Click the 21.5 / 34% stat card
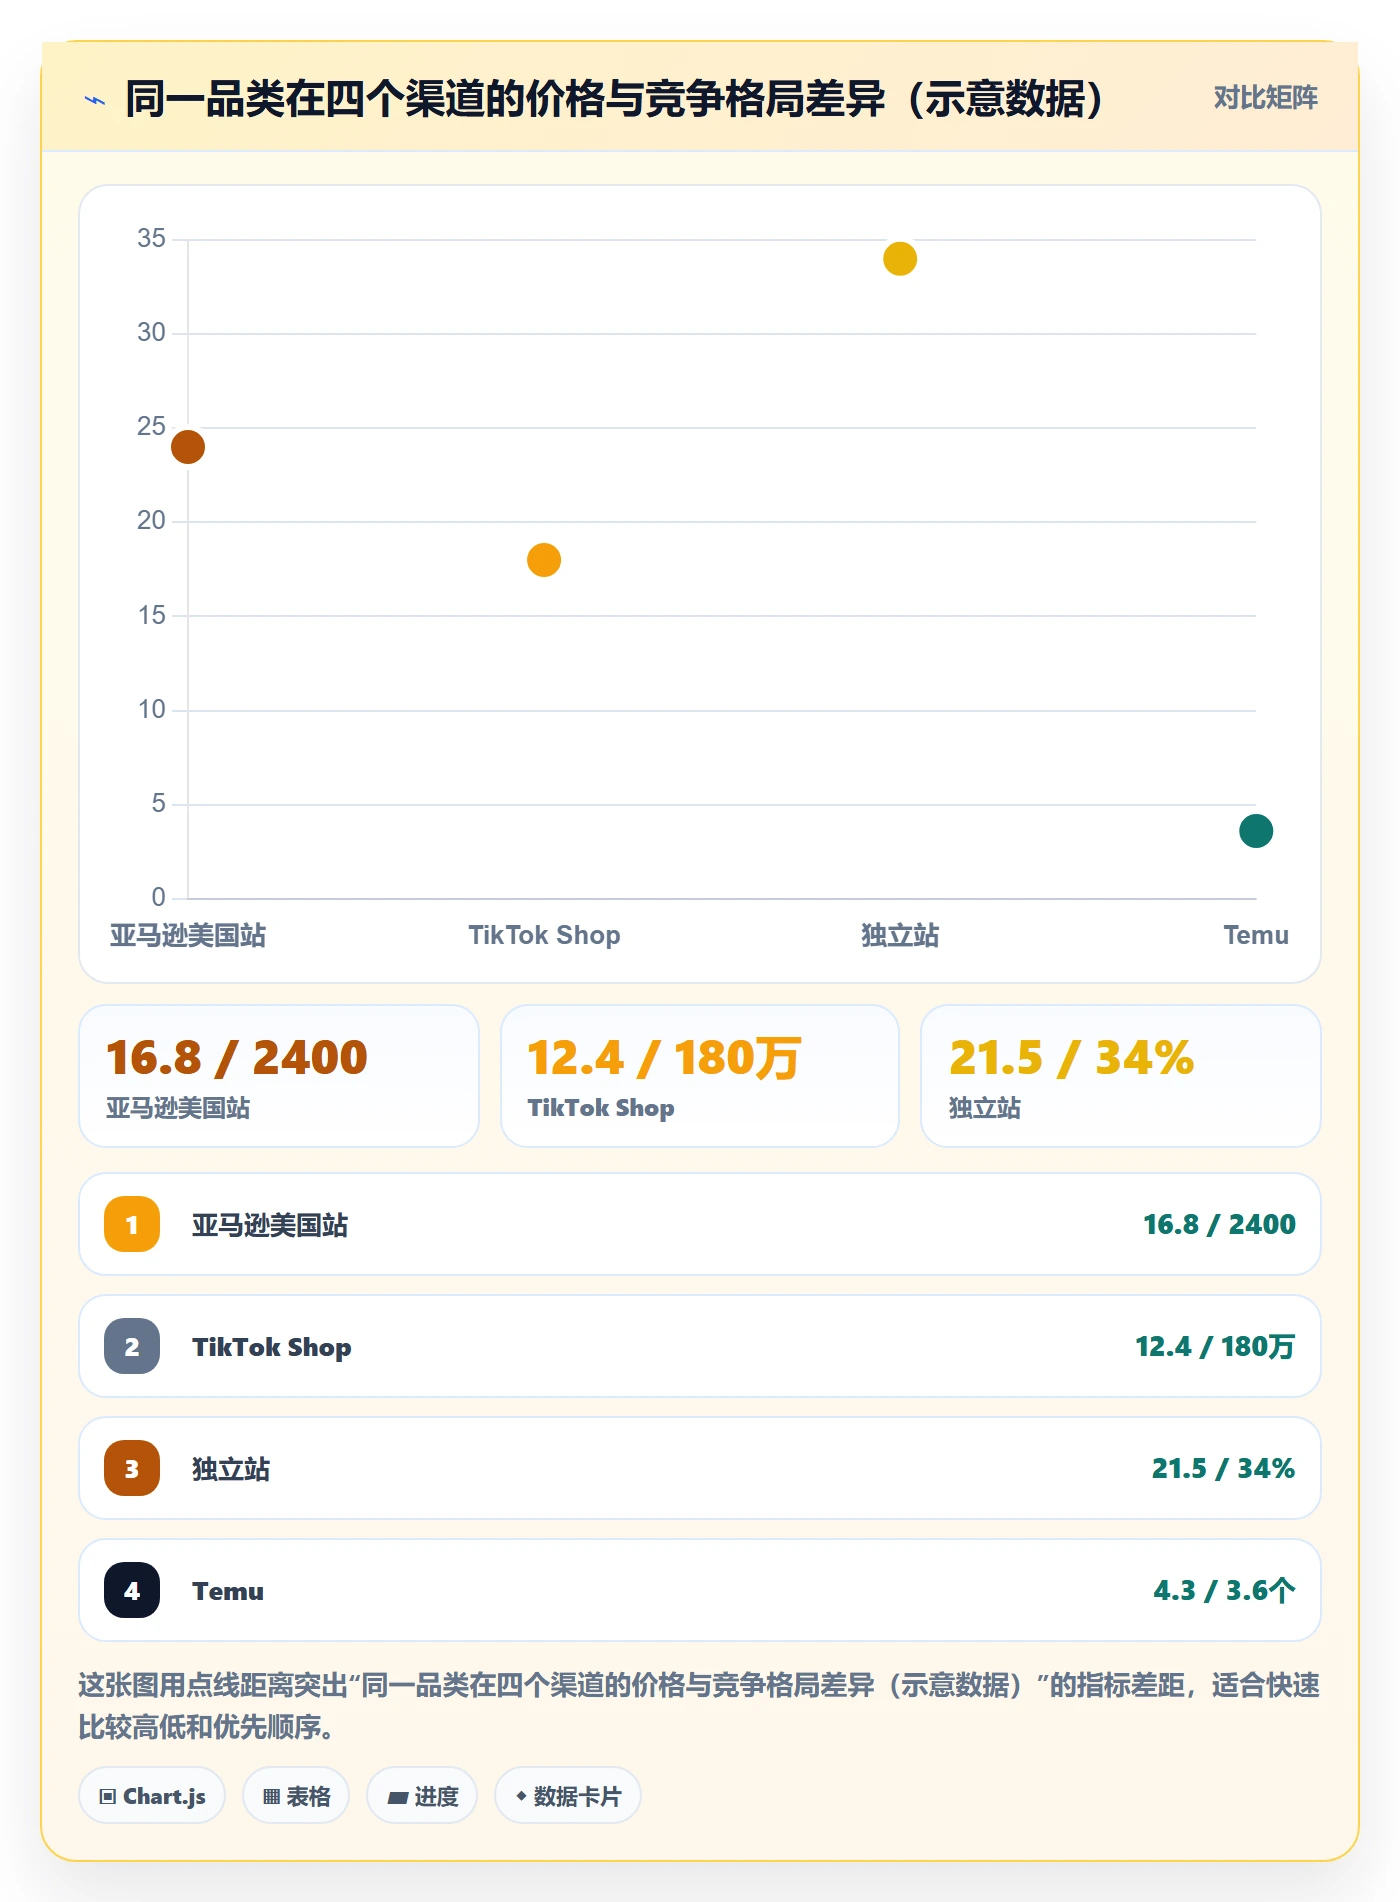This screenshot has height=1902, width=1400. (x=1121, y=1076)
